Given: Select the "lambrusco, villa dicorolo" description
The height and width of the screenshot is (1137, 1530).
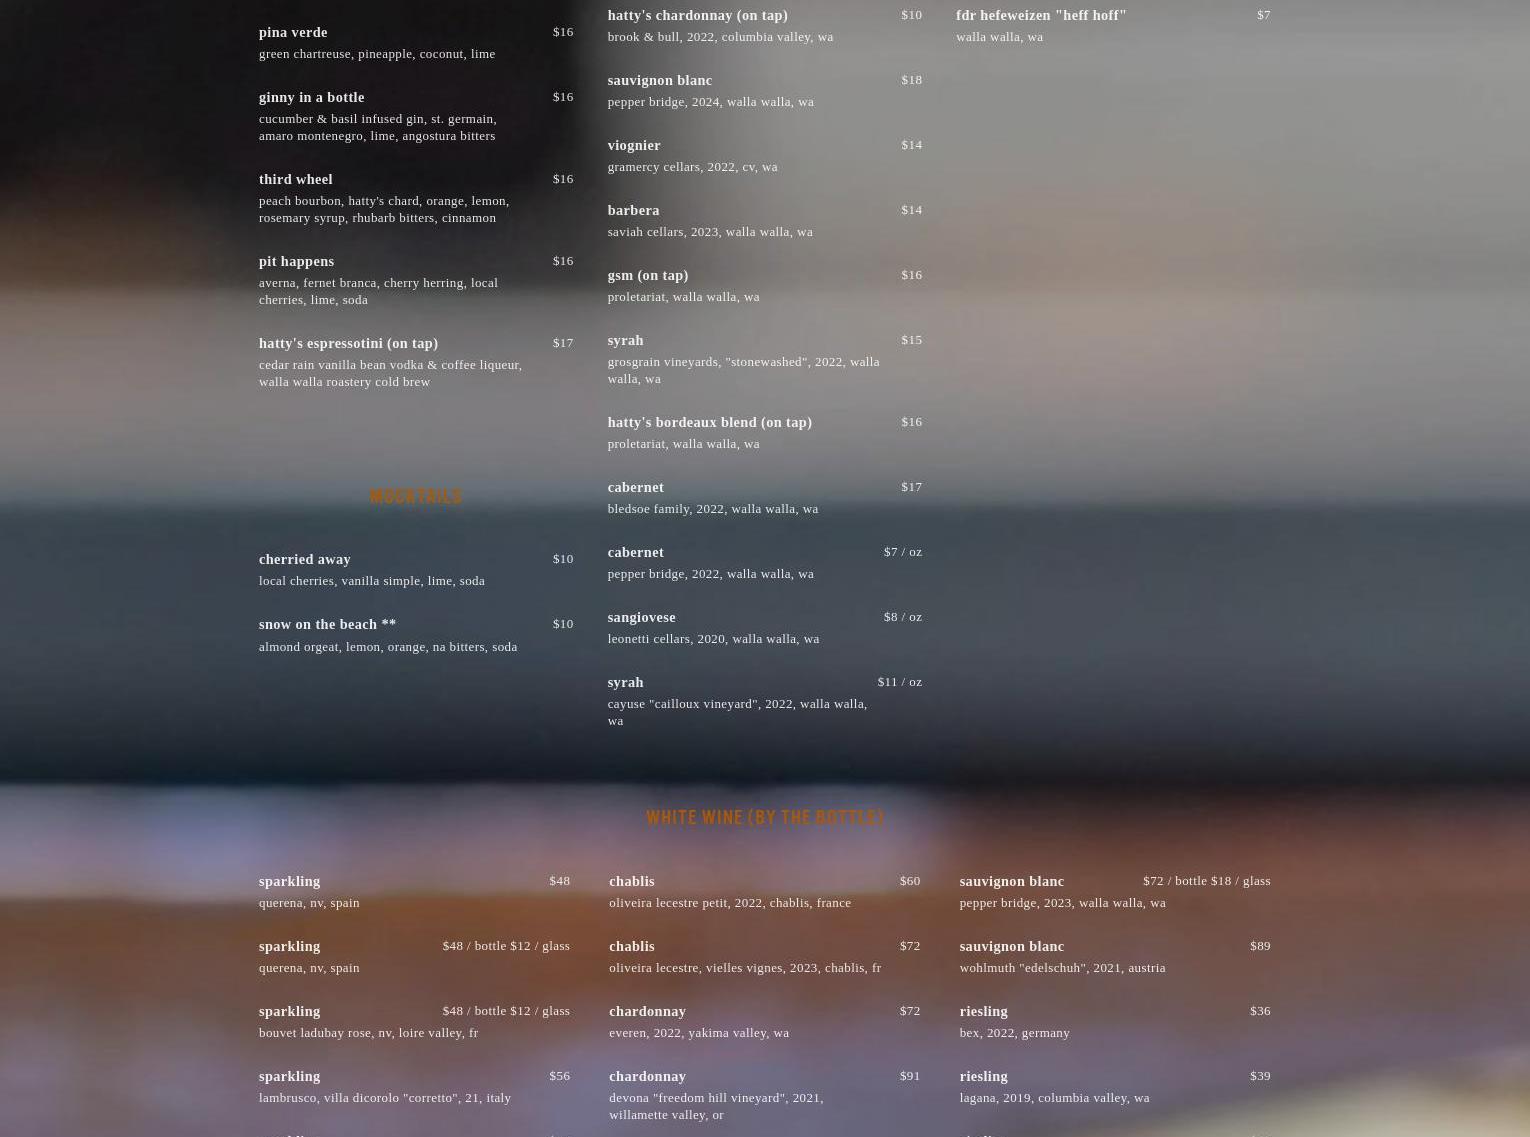Looking at the screenshot, I should click(385, 1098).
